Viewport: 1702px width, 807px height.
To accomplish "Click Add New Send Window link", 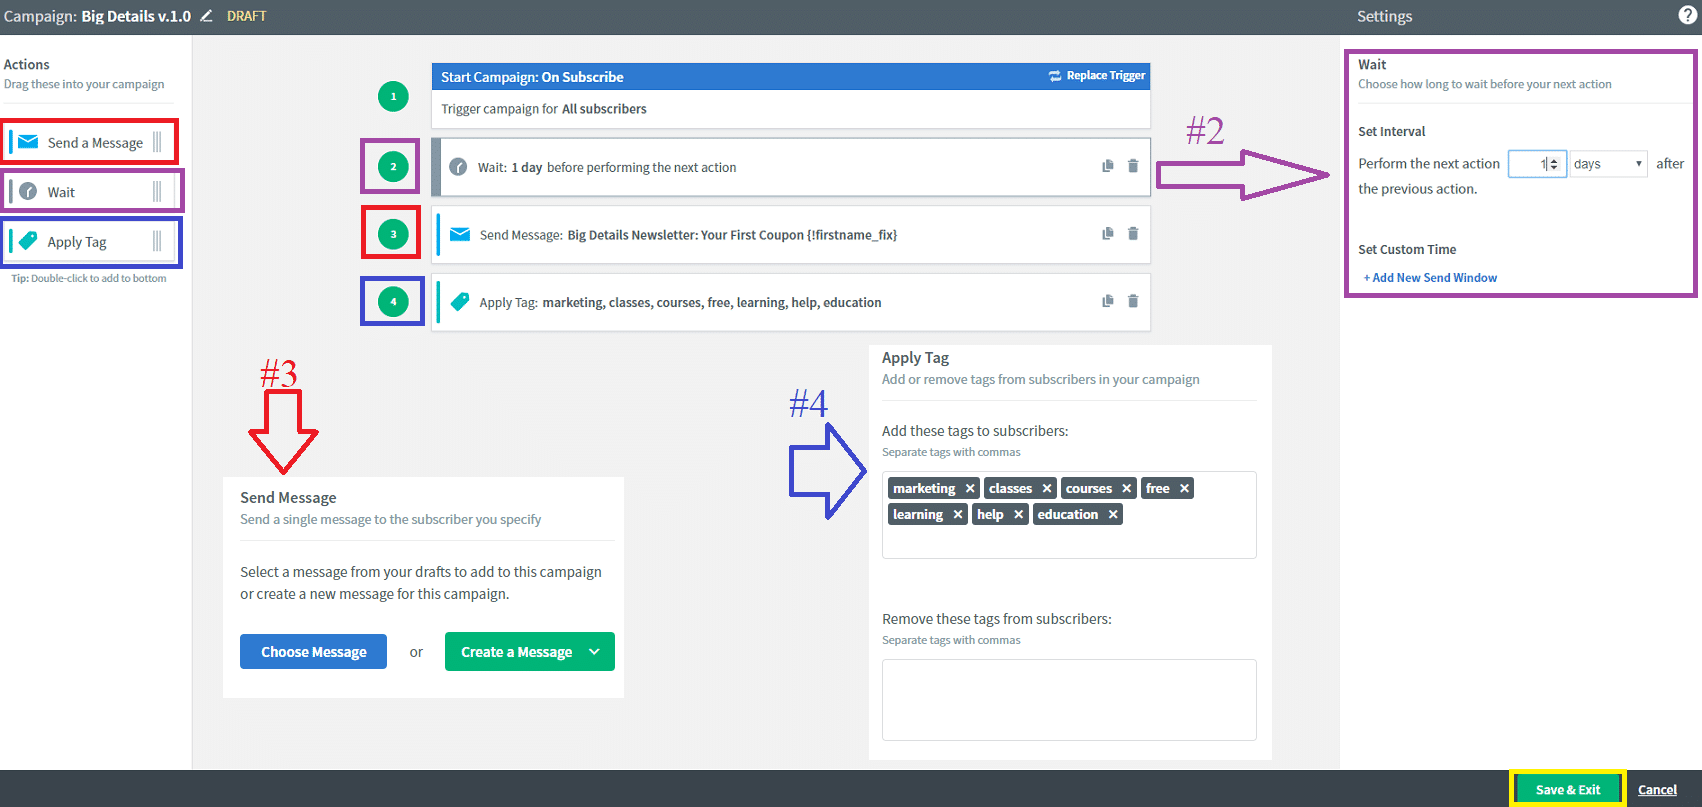I will 1433,278.
